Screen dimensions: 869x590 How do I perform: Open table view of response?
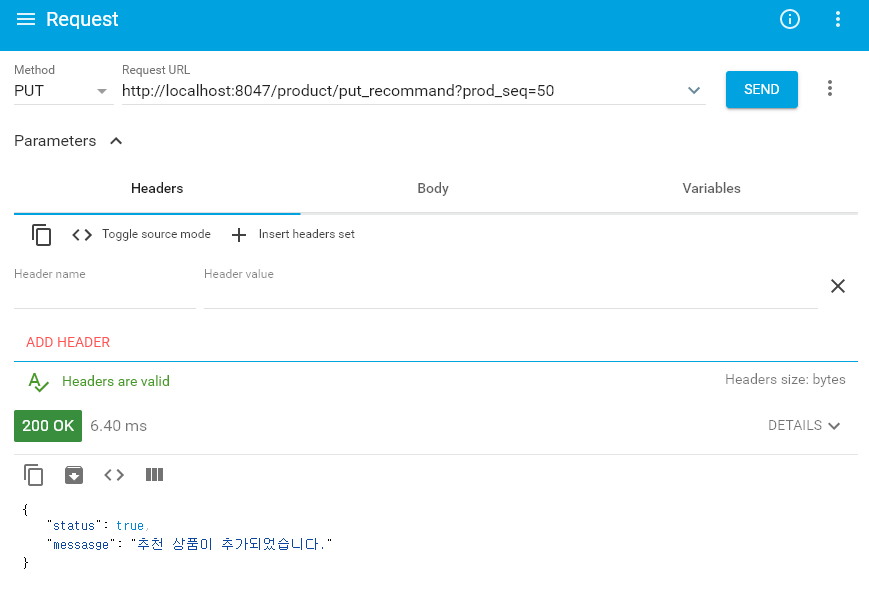154,475
